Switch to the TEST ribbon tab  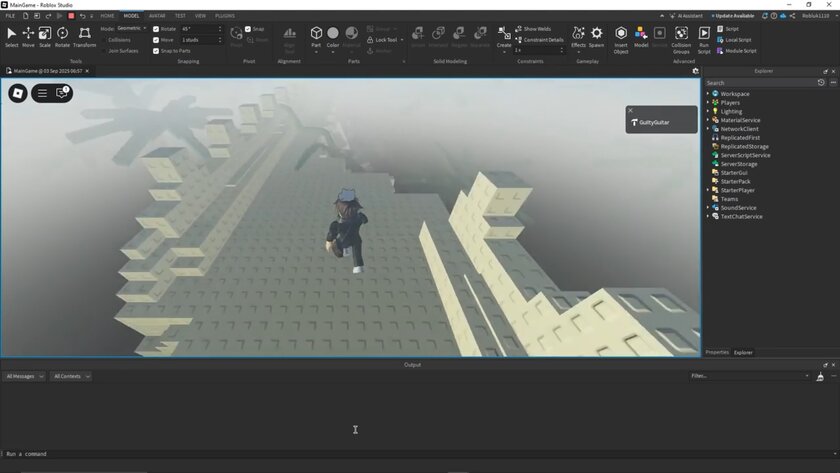point(180,16)
